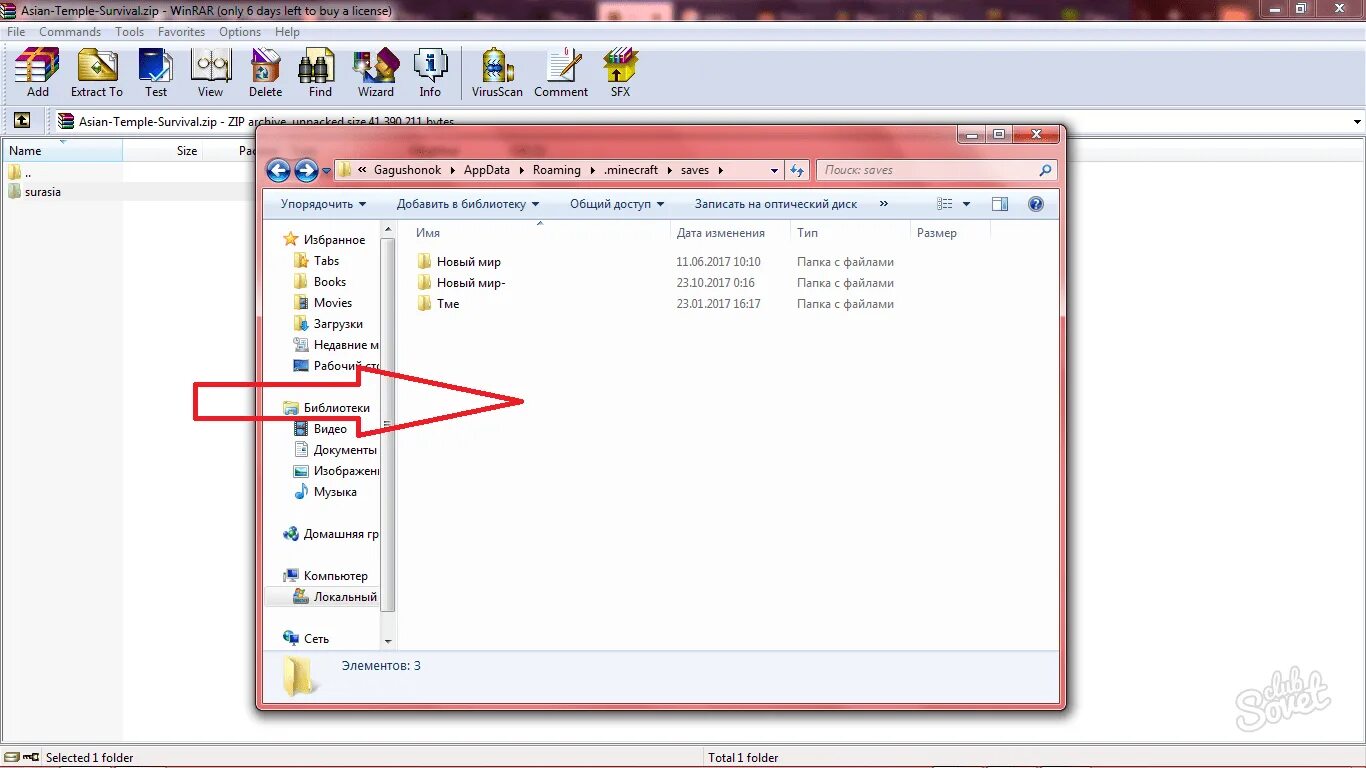Open the Commands menu
This screenshot has width=1366, height=768.
point(70,32)
